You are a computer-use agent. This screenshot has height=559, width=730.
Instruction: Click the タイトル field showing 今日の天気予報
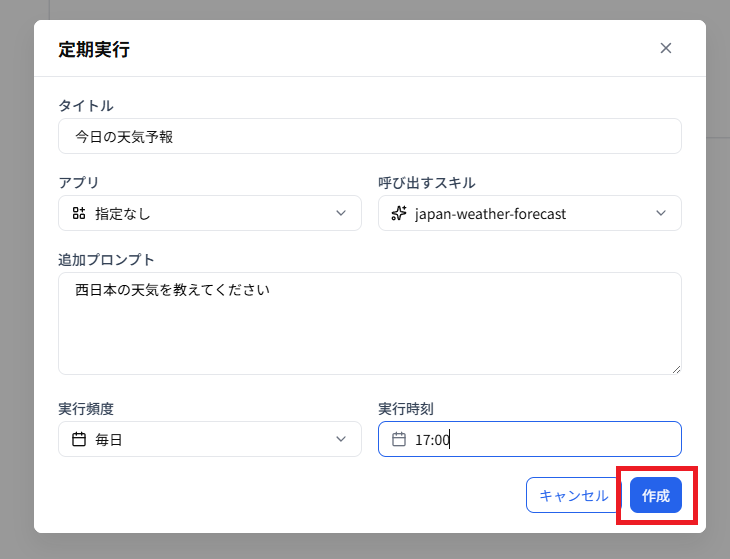click(370, 136)
